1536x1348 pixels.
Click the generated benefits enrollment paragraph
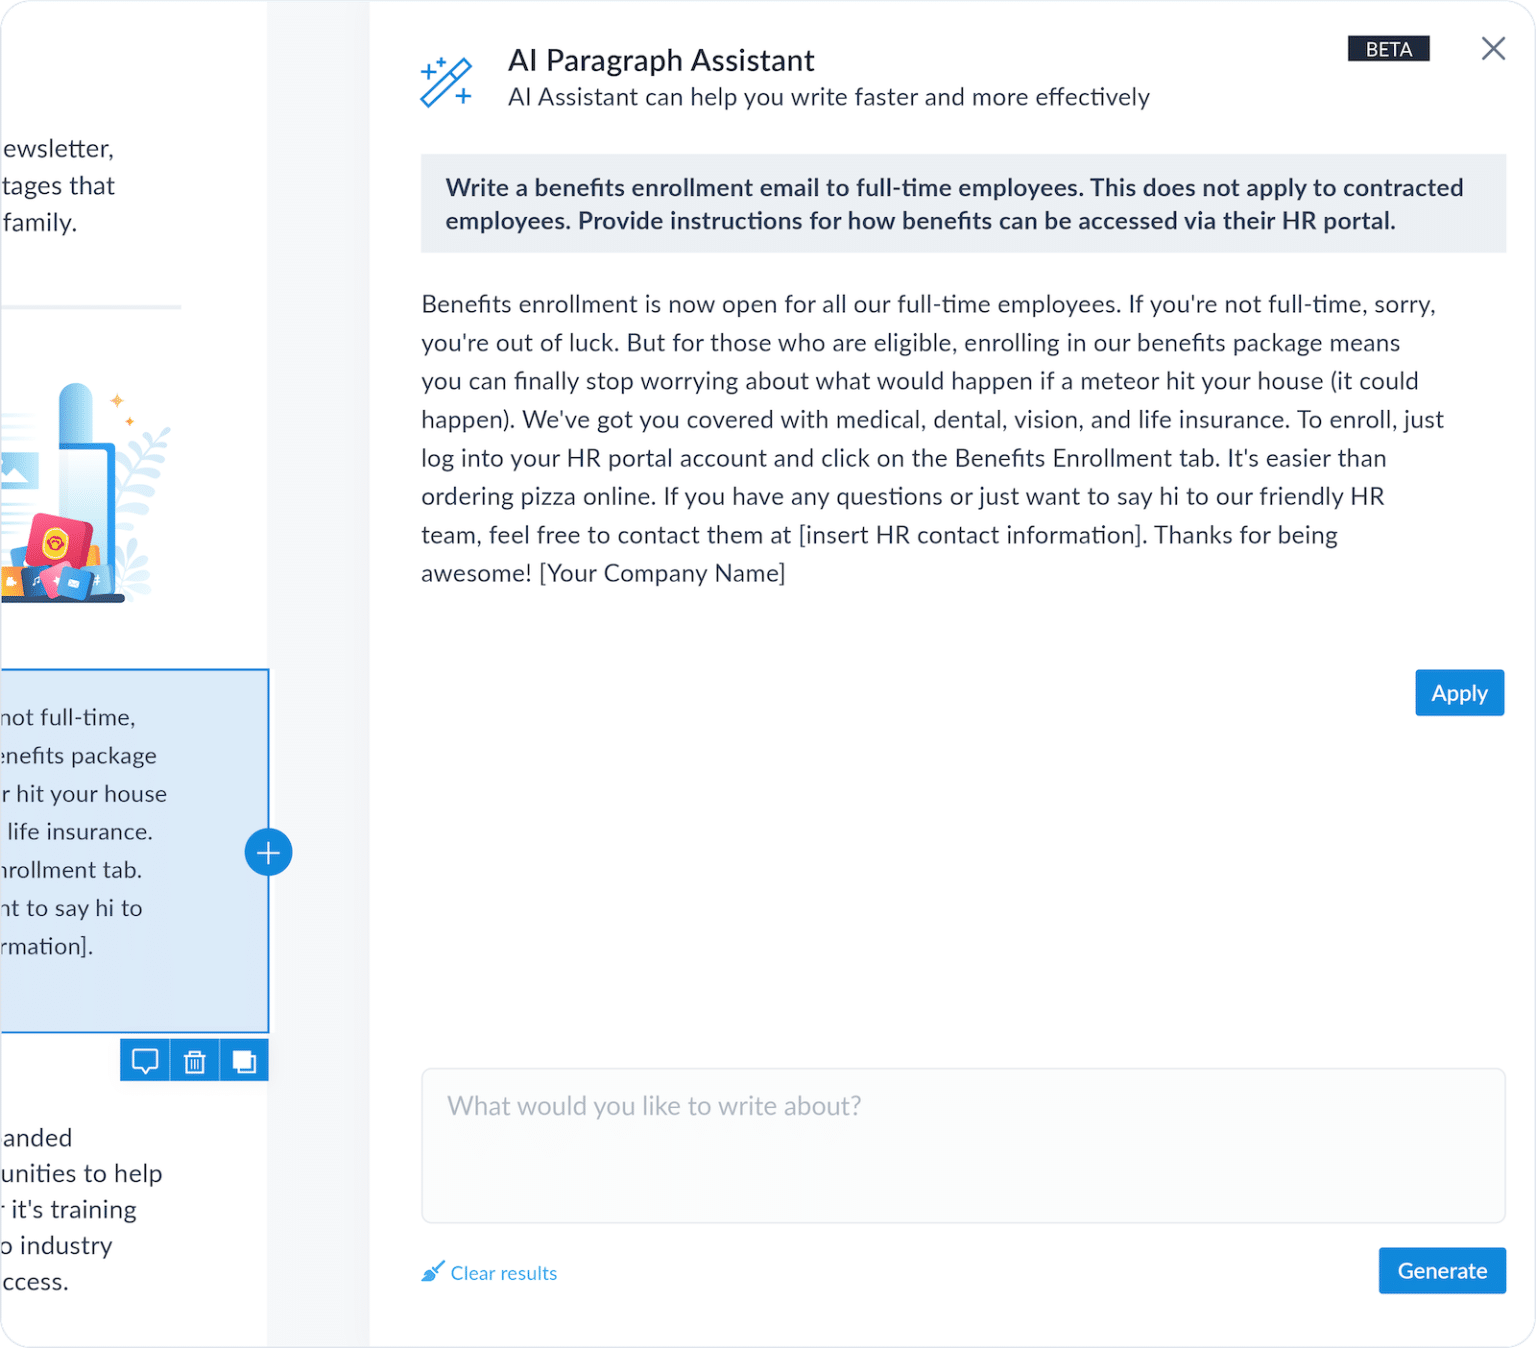[x=930, y=438]
